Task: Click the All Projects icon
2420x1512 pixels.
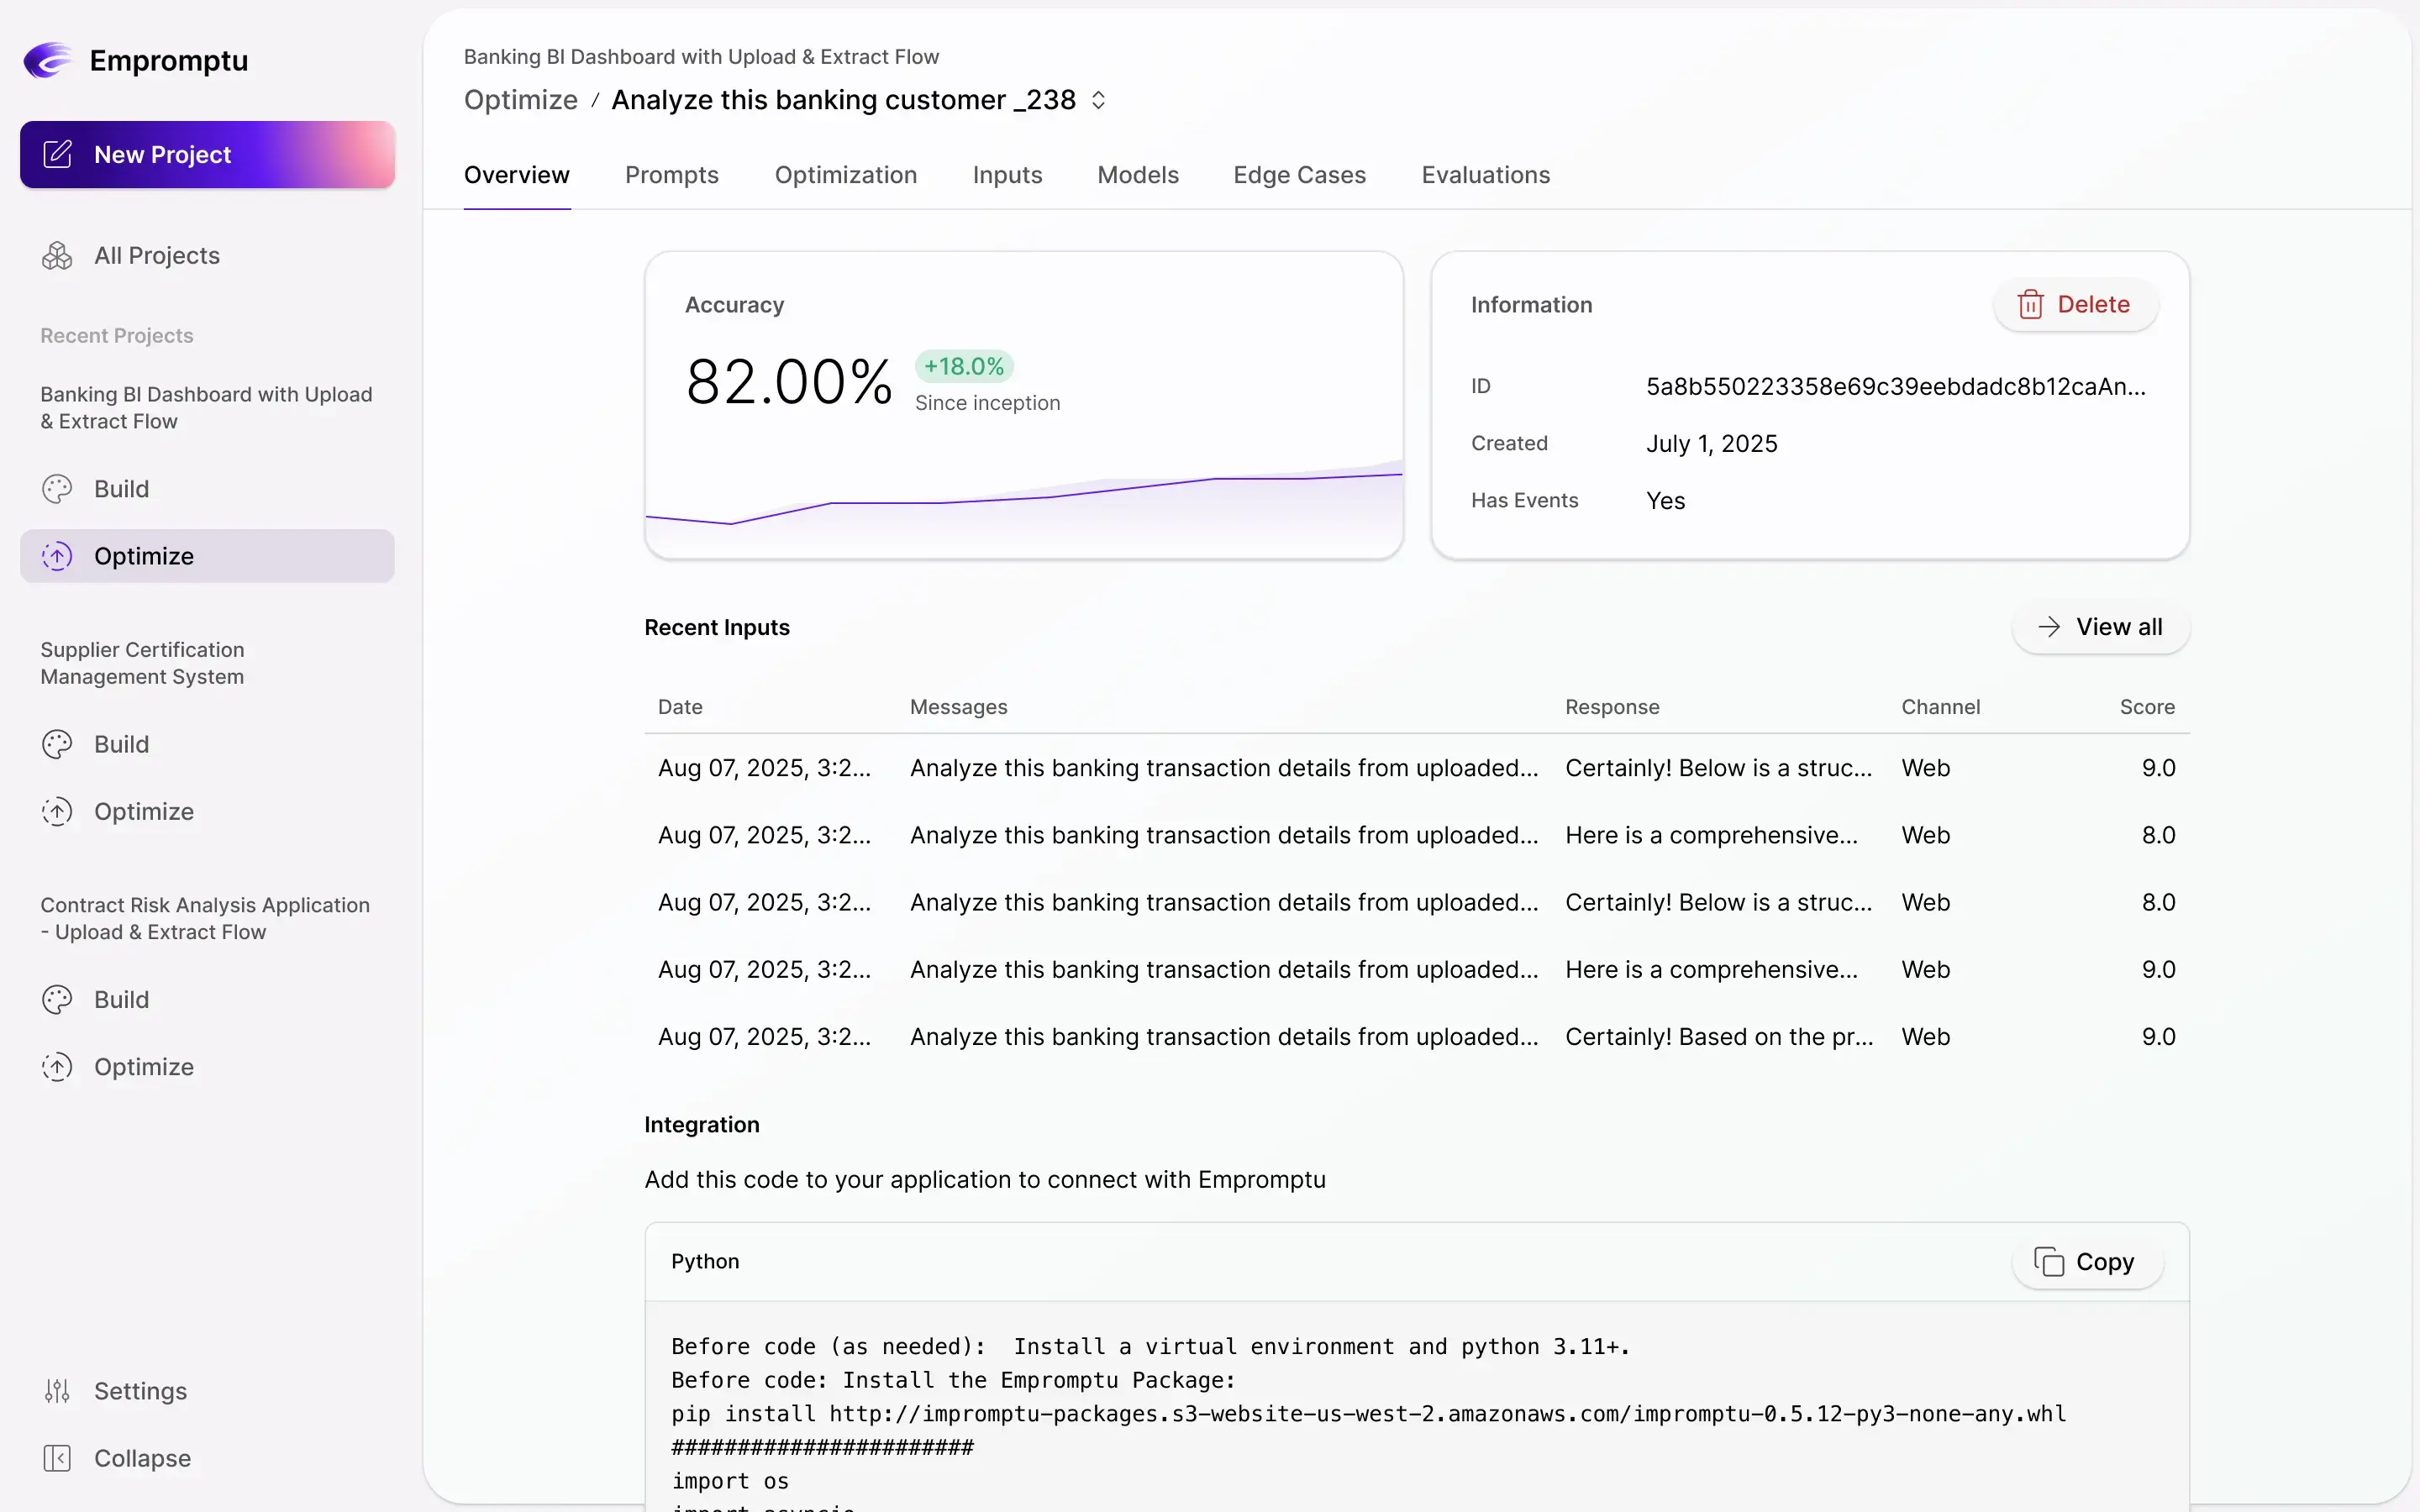Action: [x=57, y=255]
